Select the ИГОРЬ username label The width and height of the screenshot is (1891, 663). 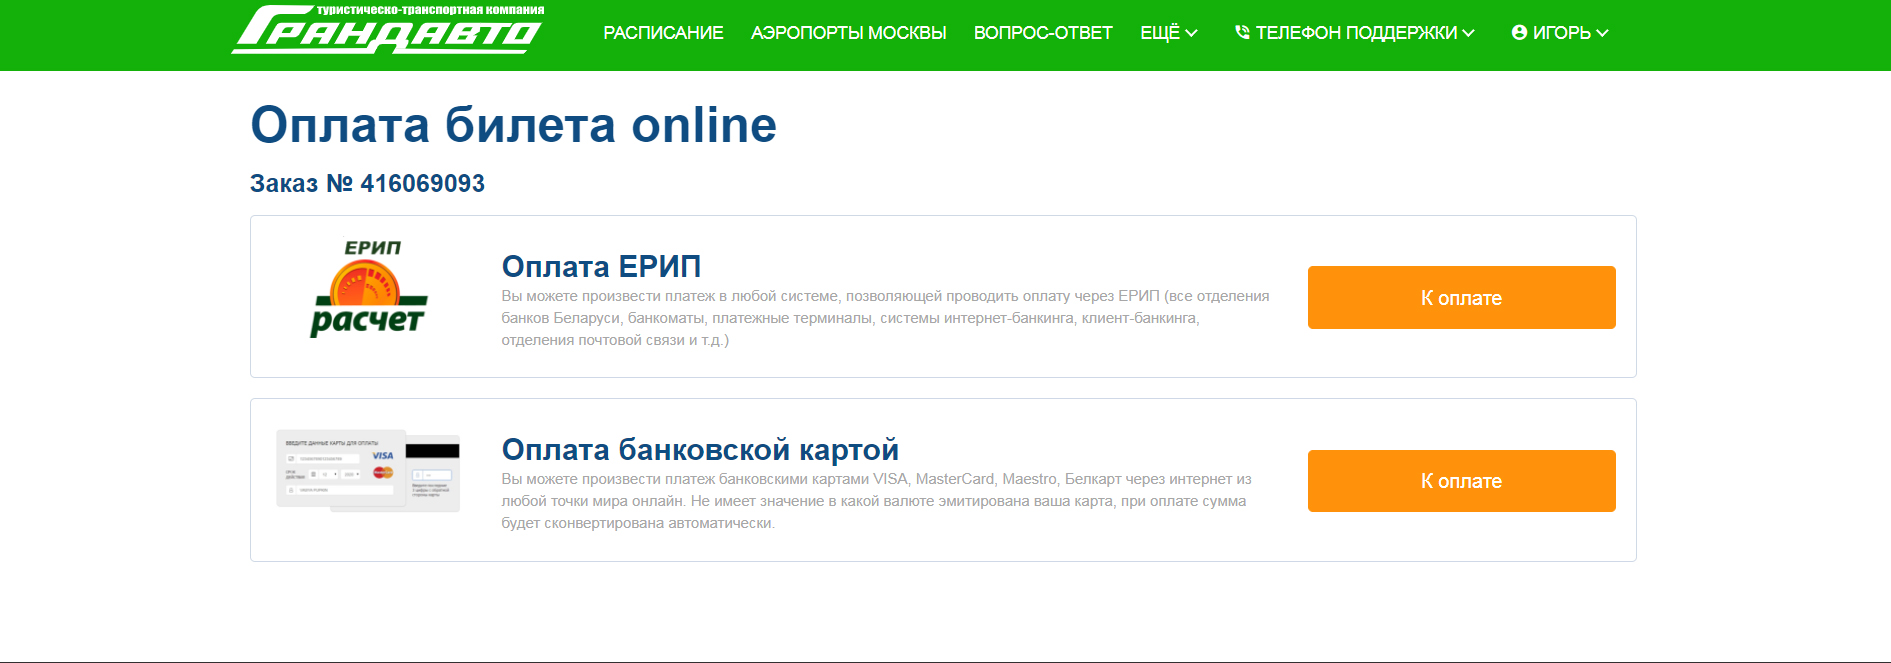point(1561,33)
